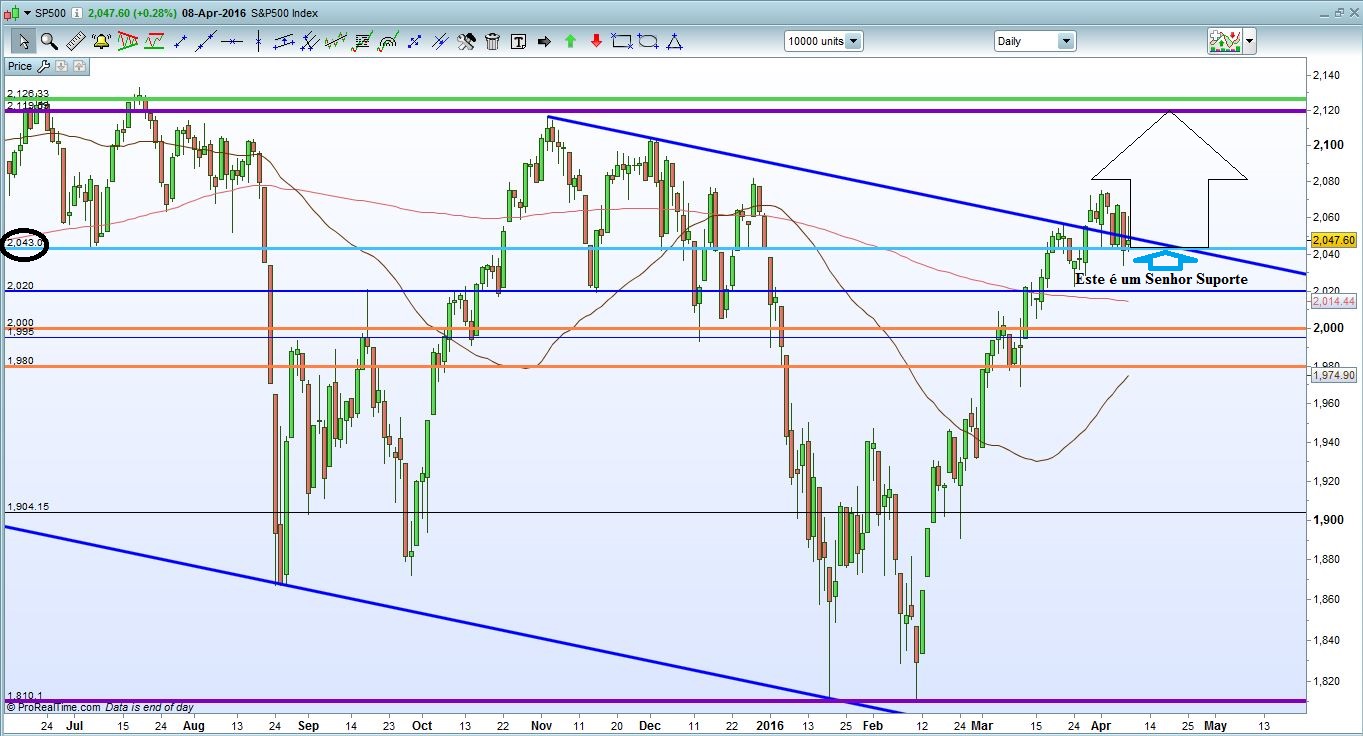1363x736 pixels.
Task: Select the parallel channel drawing tool
Action: click(x=284, y=41)
